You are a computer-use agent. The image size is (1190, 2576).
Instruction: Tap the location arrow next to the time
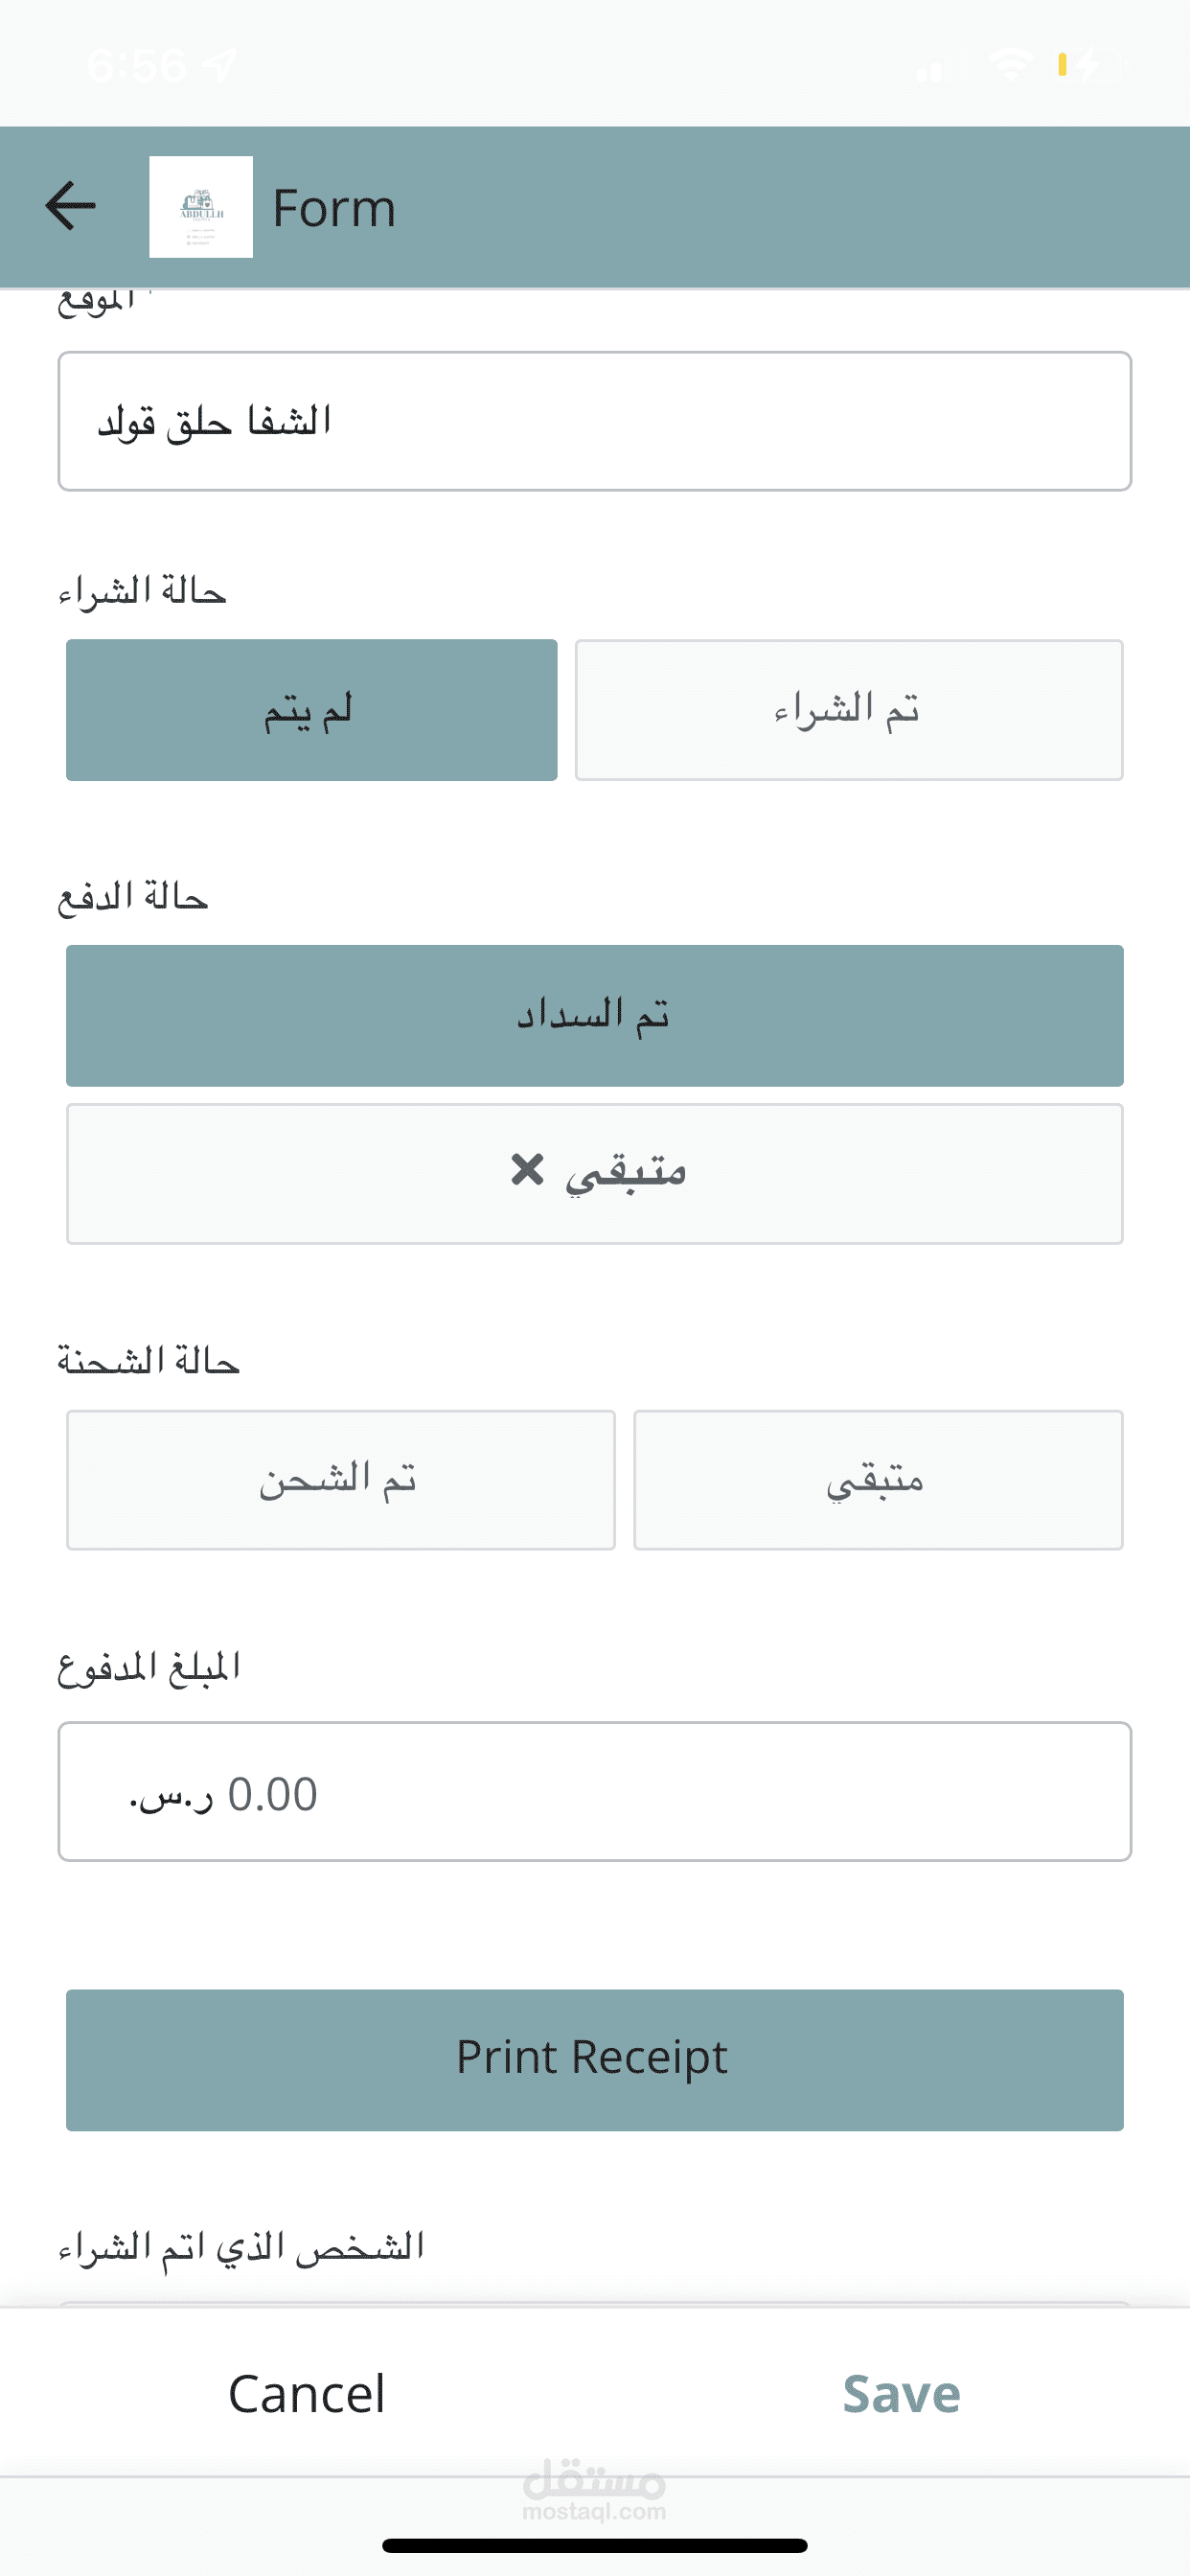pyautogui.click(x=219, y=66)
